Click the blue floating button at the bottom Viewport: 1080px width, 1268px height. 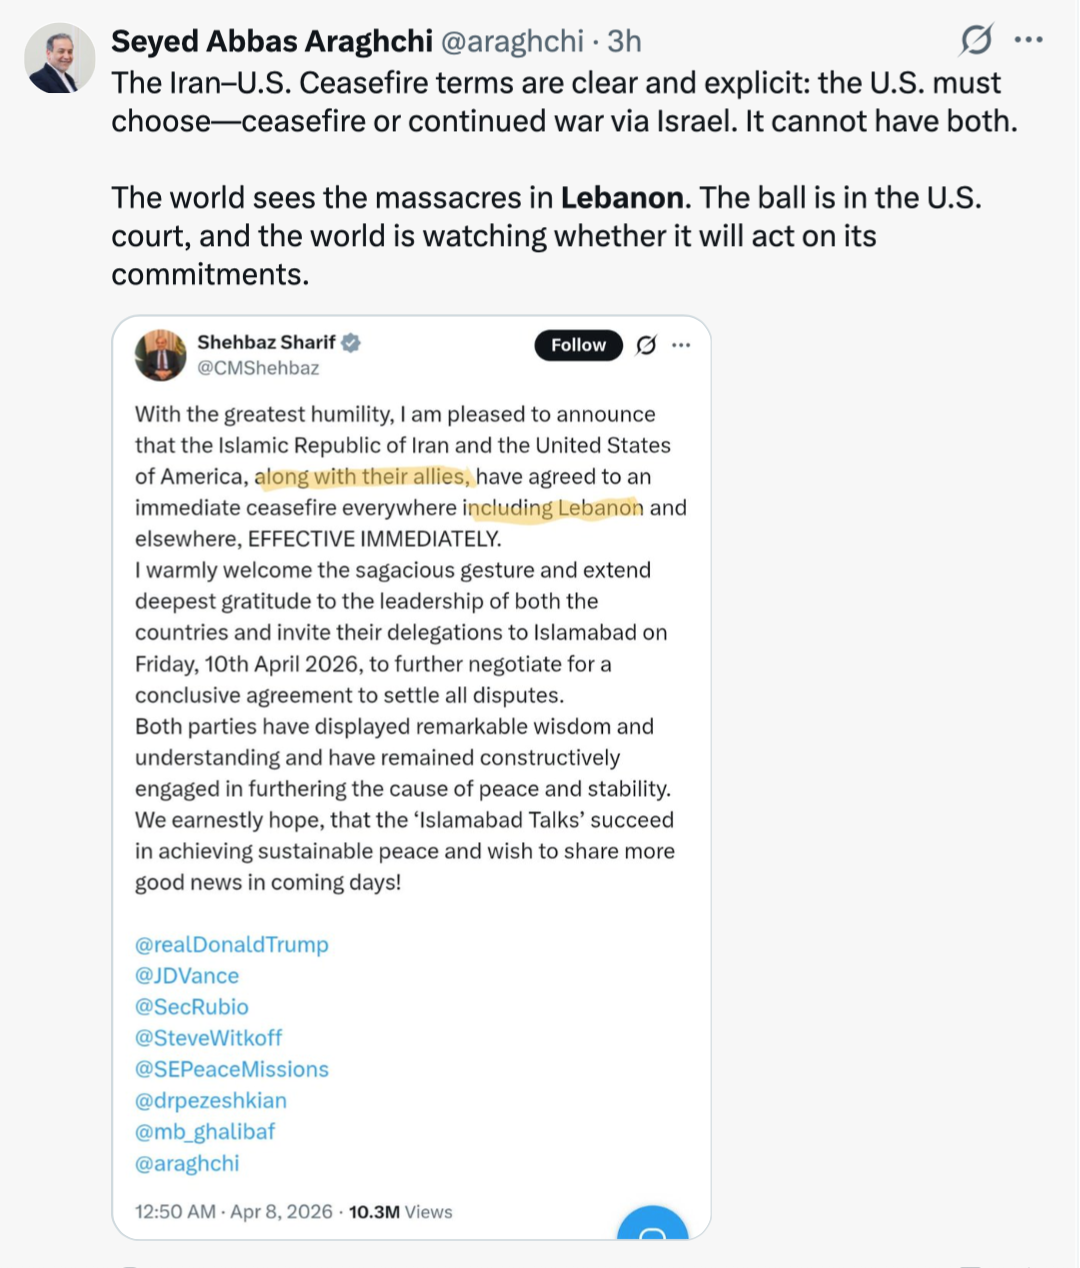click(x=652, y=1226)
